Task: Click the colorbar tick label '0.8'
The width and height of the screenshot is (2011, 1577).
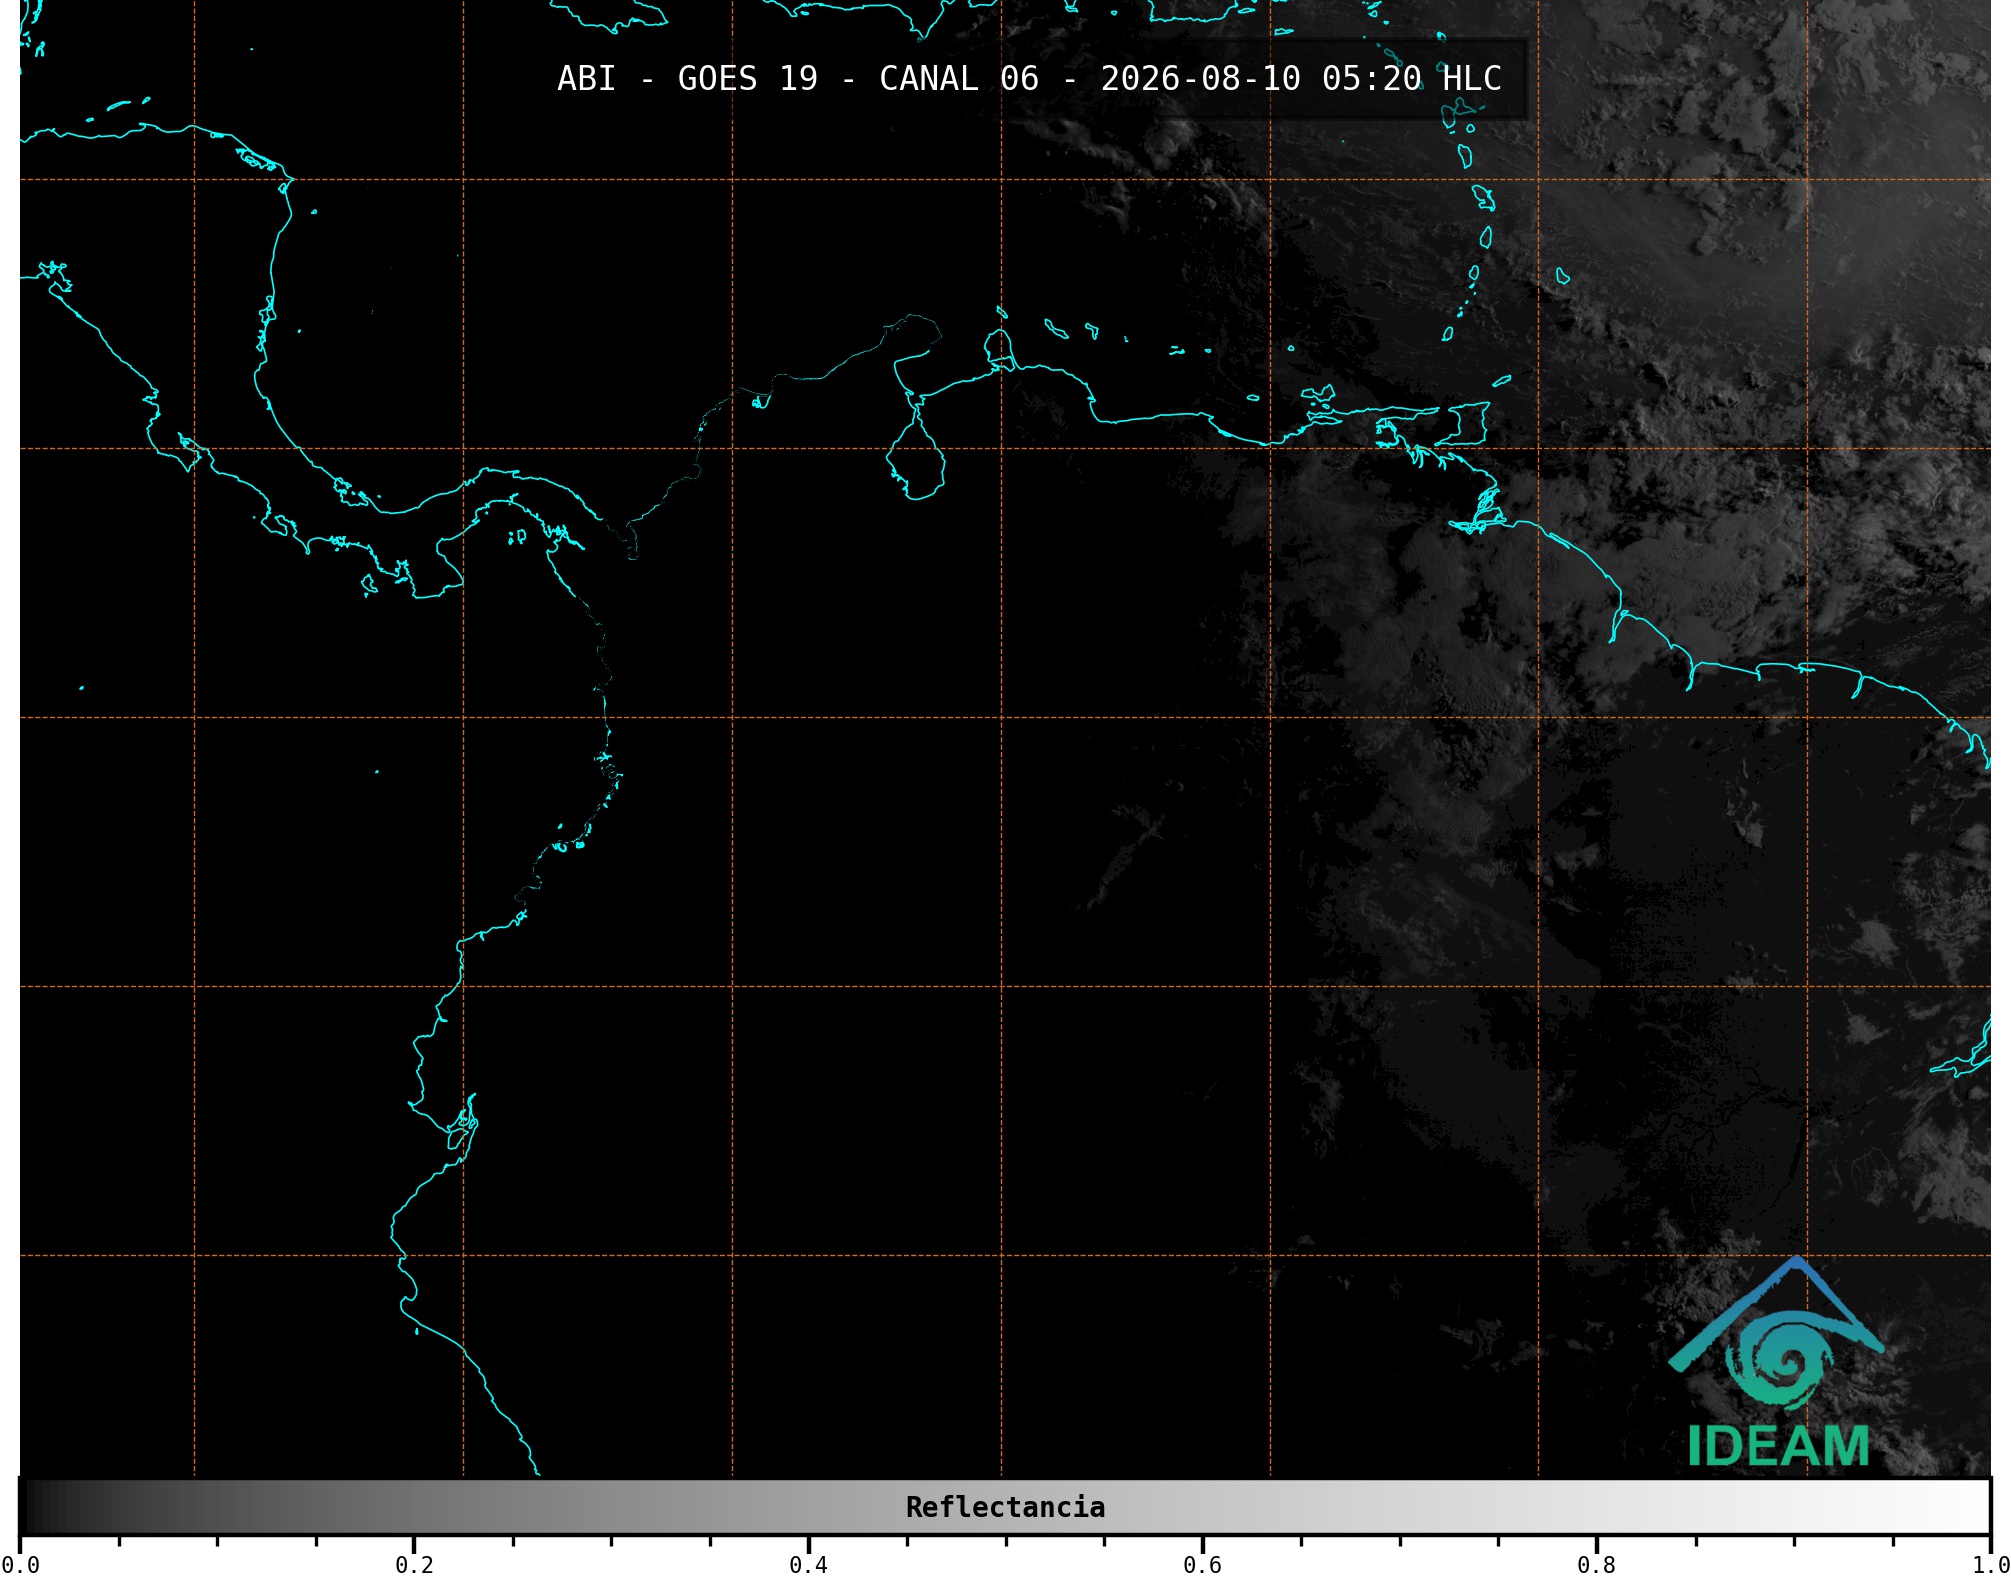Action: pos(1596,1565)
